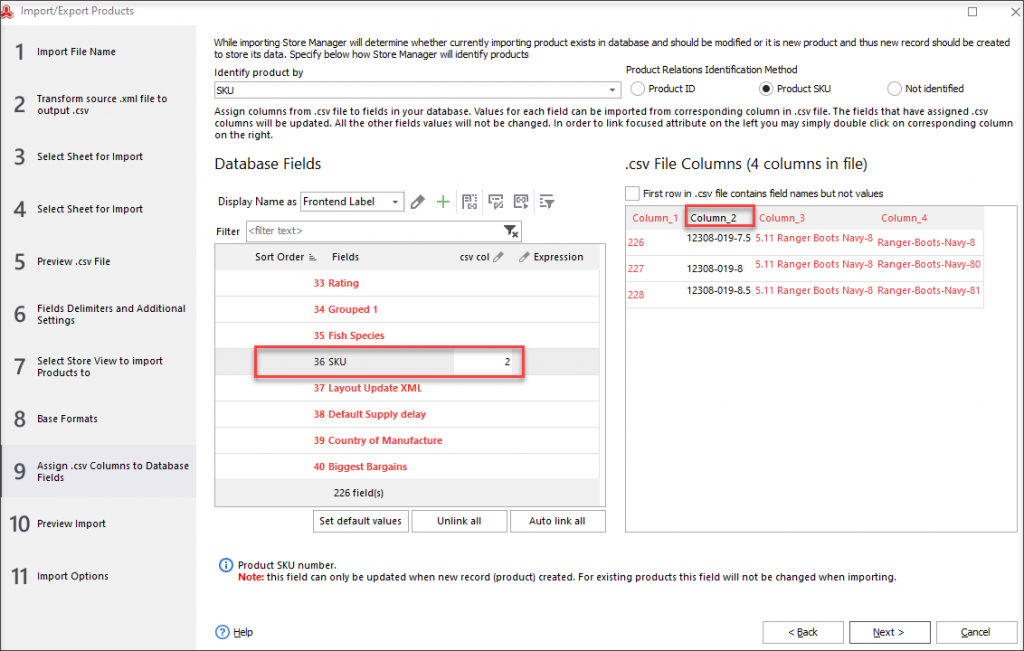Select the Country of Manufacture field row
The height and width of the screenshot is (651, 1024).
point(384,441)
